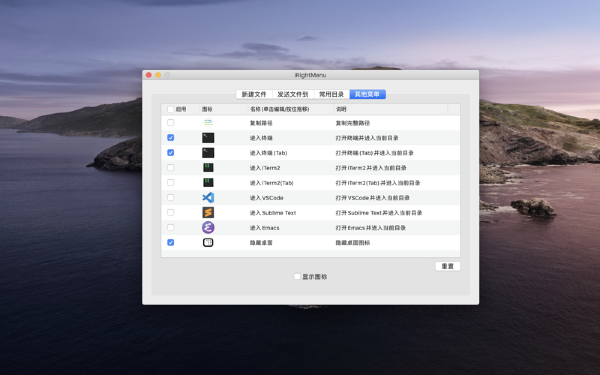Image resolution: width=600 pixels, height=375 pixels.
Task: Click the name cell 进入终端
Action: (x=261, y=138)
